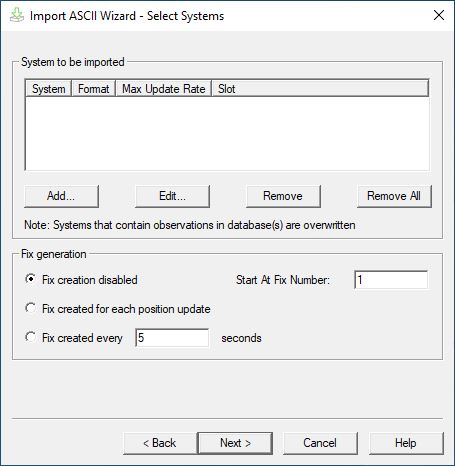Viewport: 455px width, 466px height.
Task: Click inside the empty systems list area
Action: [227, 133]
